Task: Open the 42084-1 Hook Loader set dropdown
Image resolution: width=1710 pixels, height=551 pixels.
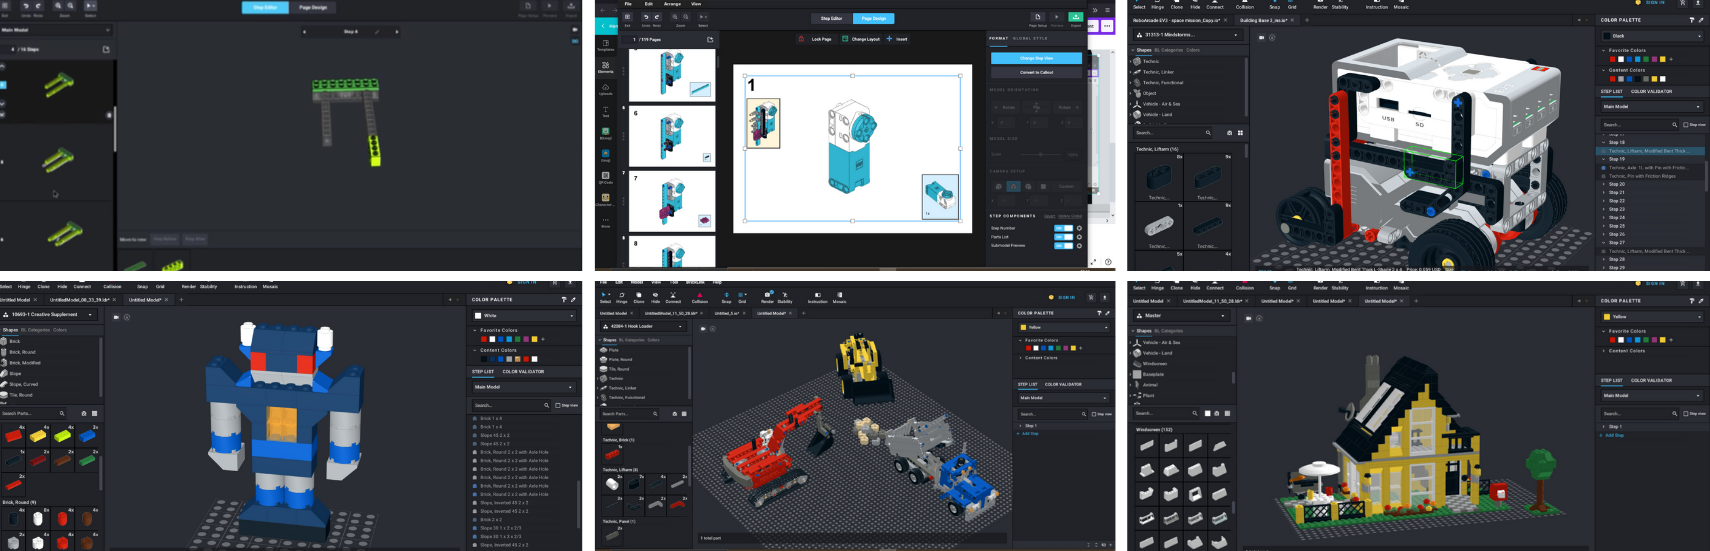Action: (x=643, y=326)
